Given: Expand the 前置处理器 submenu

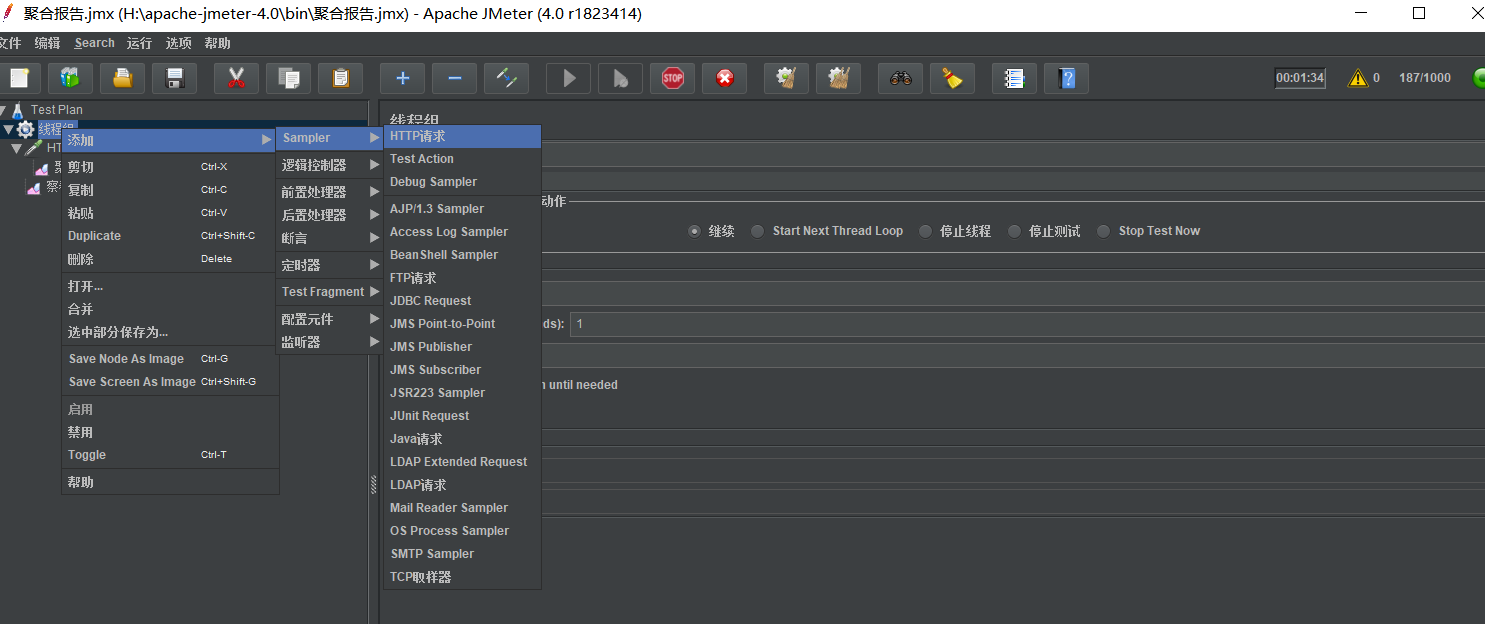Looking at the screenshot, I should click(x=329, y=192).
